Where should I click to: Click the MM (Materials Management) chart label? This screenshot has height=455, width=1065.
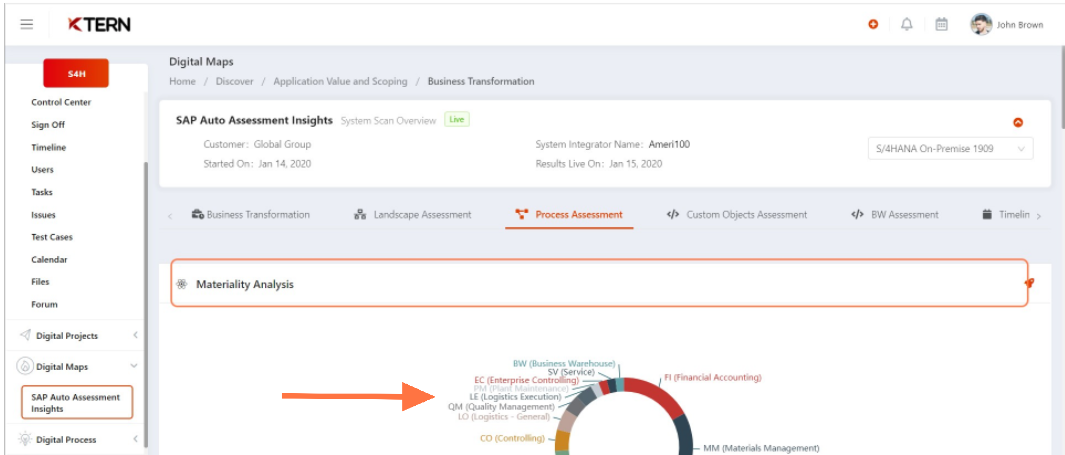761,448
